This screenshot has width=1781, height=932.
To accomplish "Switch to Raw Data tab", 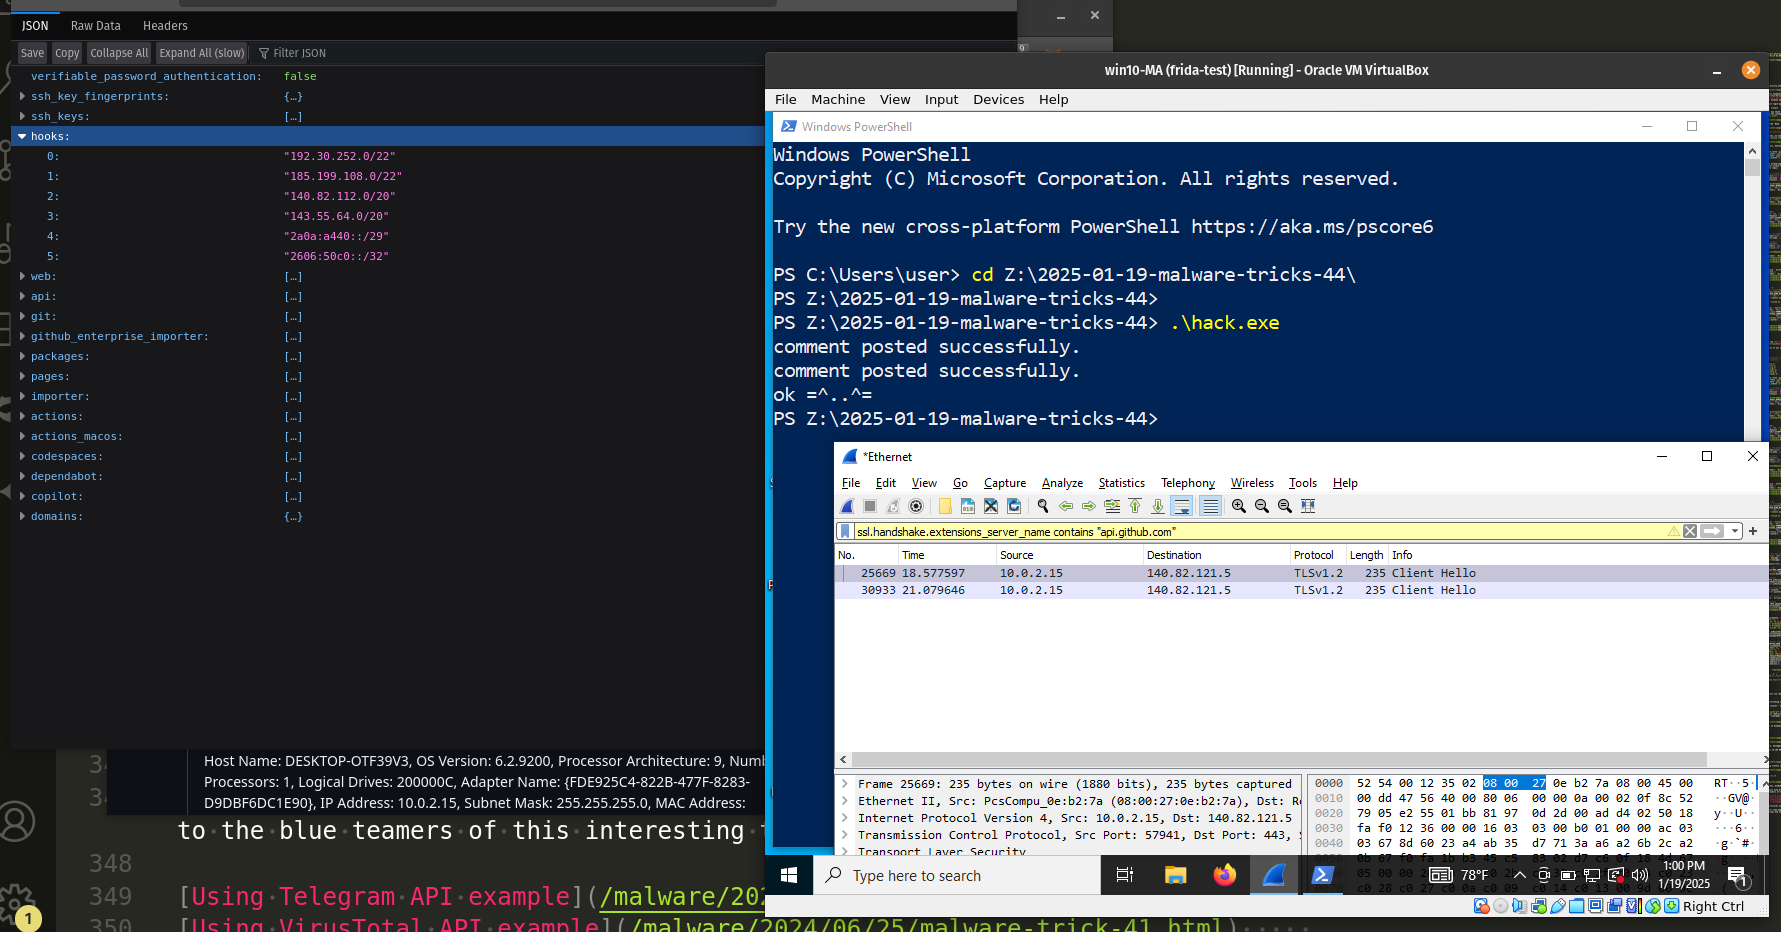I will 96,26.
